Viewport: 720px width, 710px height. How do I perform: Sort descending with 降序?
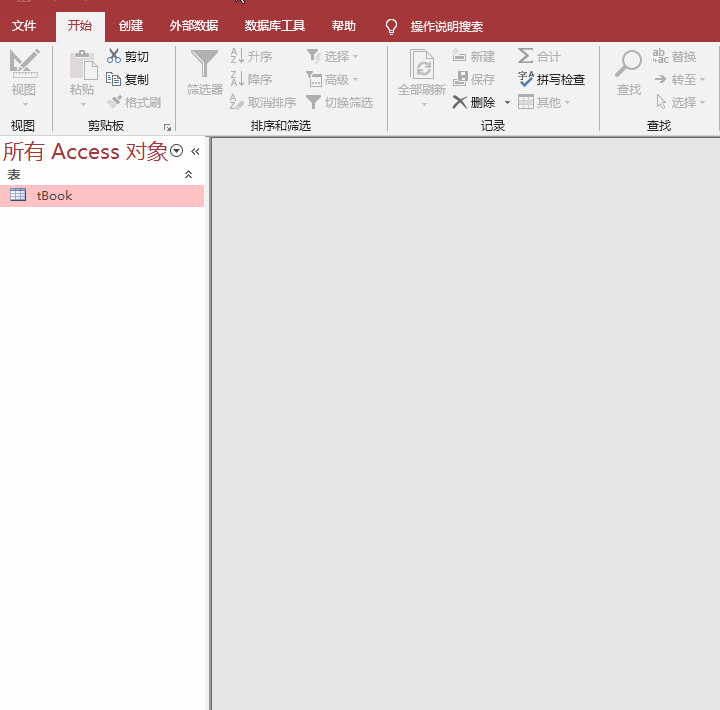(251, 79)
